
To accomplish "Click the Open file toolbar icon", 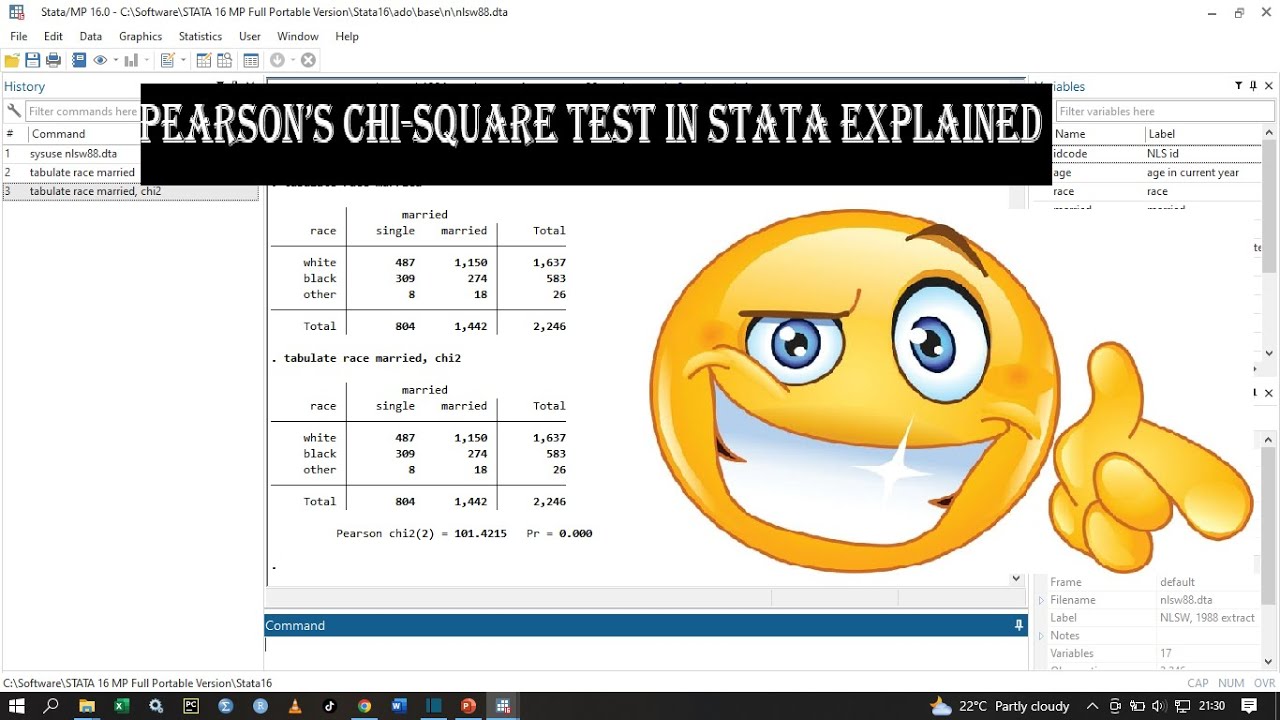I will tap(12, 60).
